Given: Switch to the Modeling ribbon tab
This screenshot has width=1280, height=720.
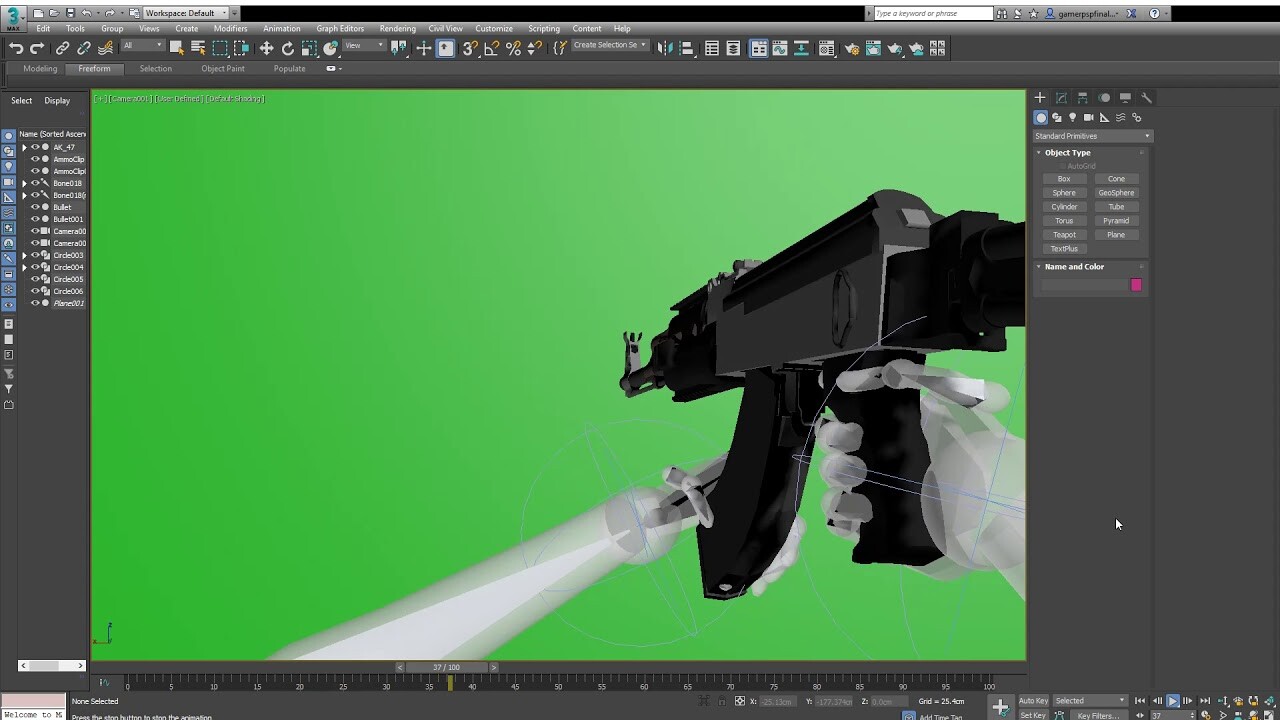Looking at the screenshot, I should [39, 68].
